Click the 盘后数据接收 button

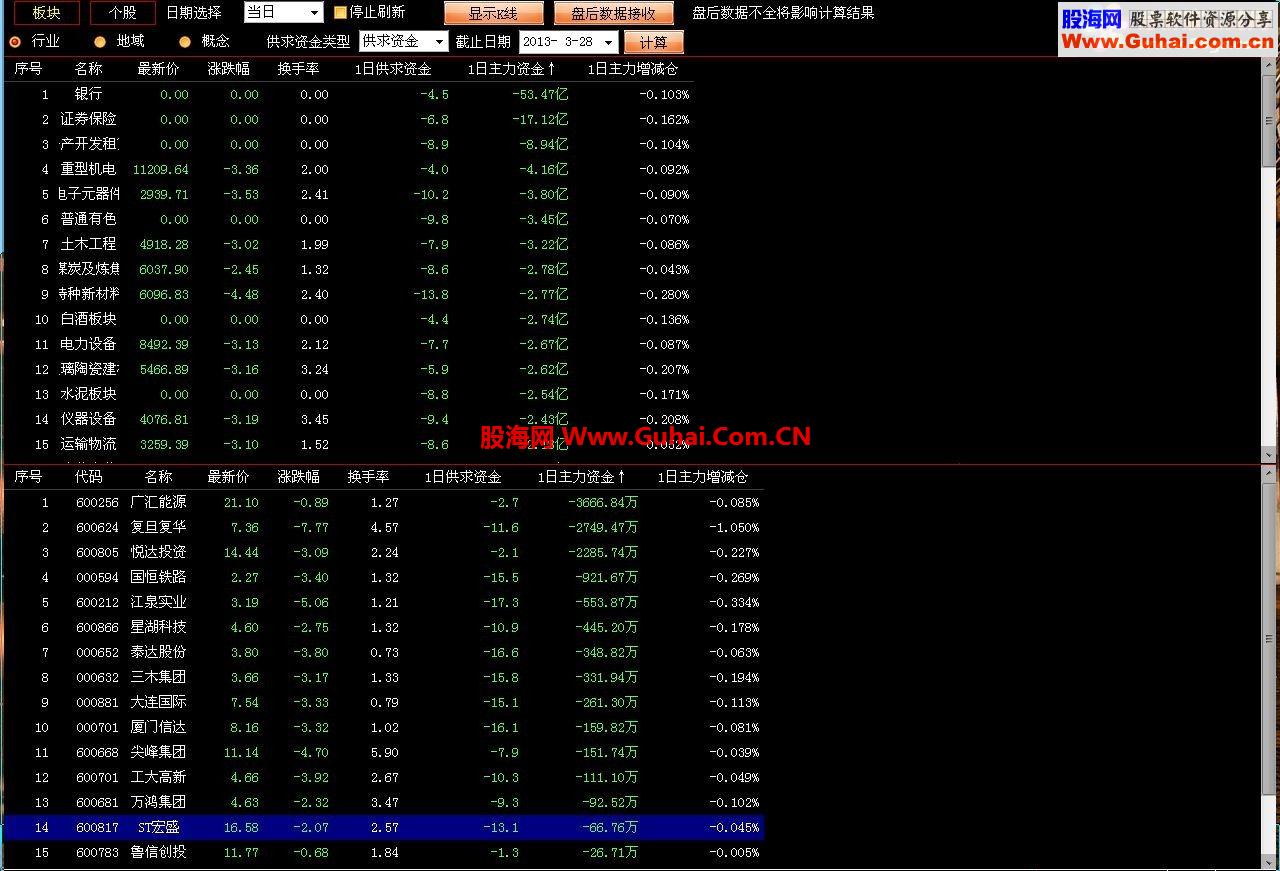(613, 13)
